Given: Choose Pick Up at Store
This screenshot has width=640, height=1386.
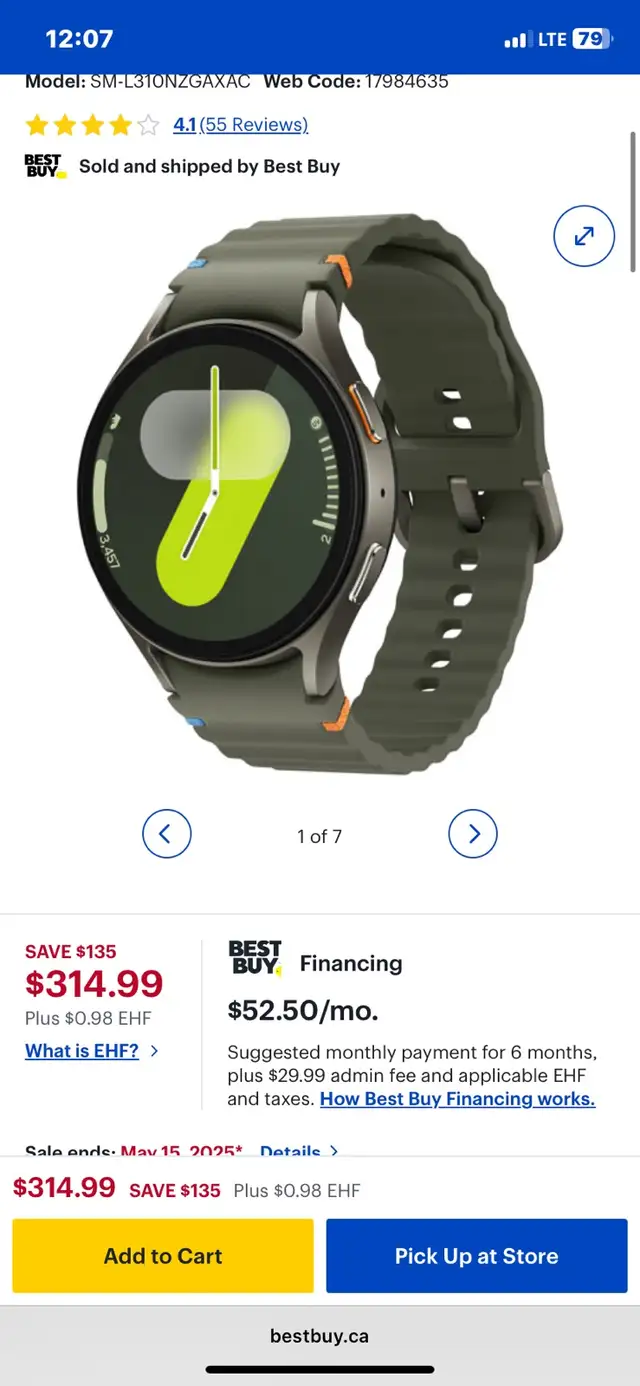Looking at the screenshot, I should click(477, 1256).
